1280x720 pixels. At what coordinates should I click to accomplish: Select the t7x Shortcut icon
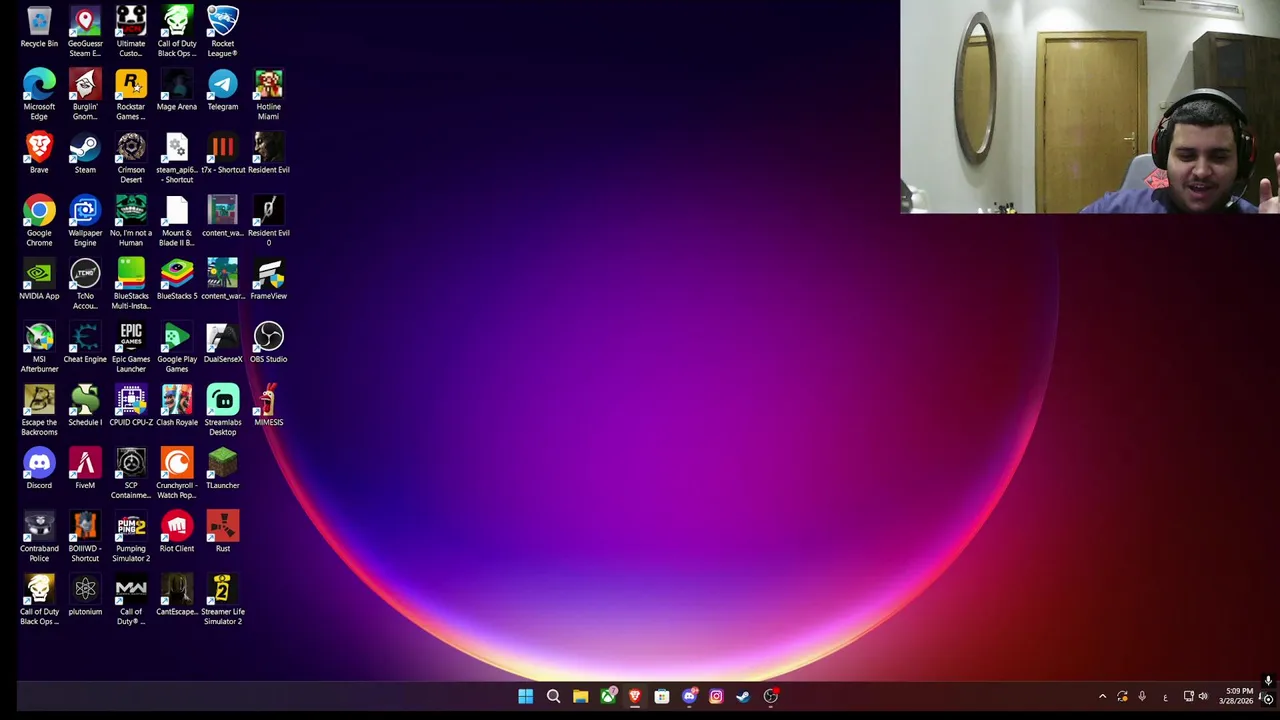click(223, 153)
